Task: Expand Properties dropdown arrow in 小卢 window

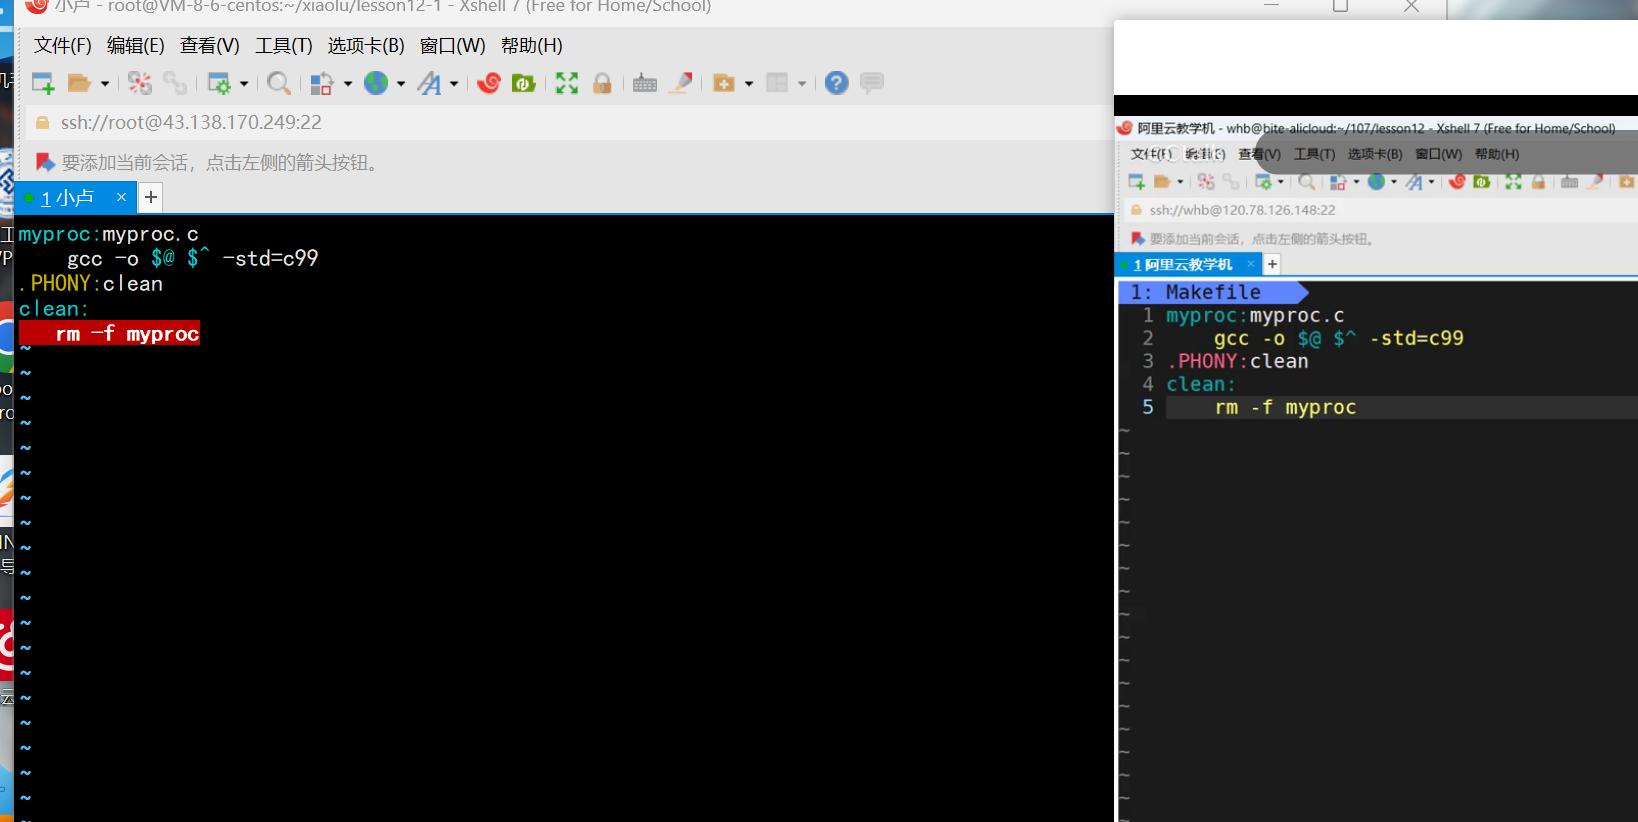Action: pos(244,84)
